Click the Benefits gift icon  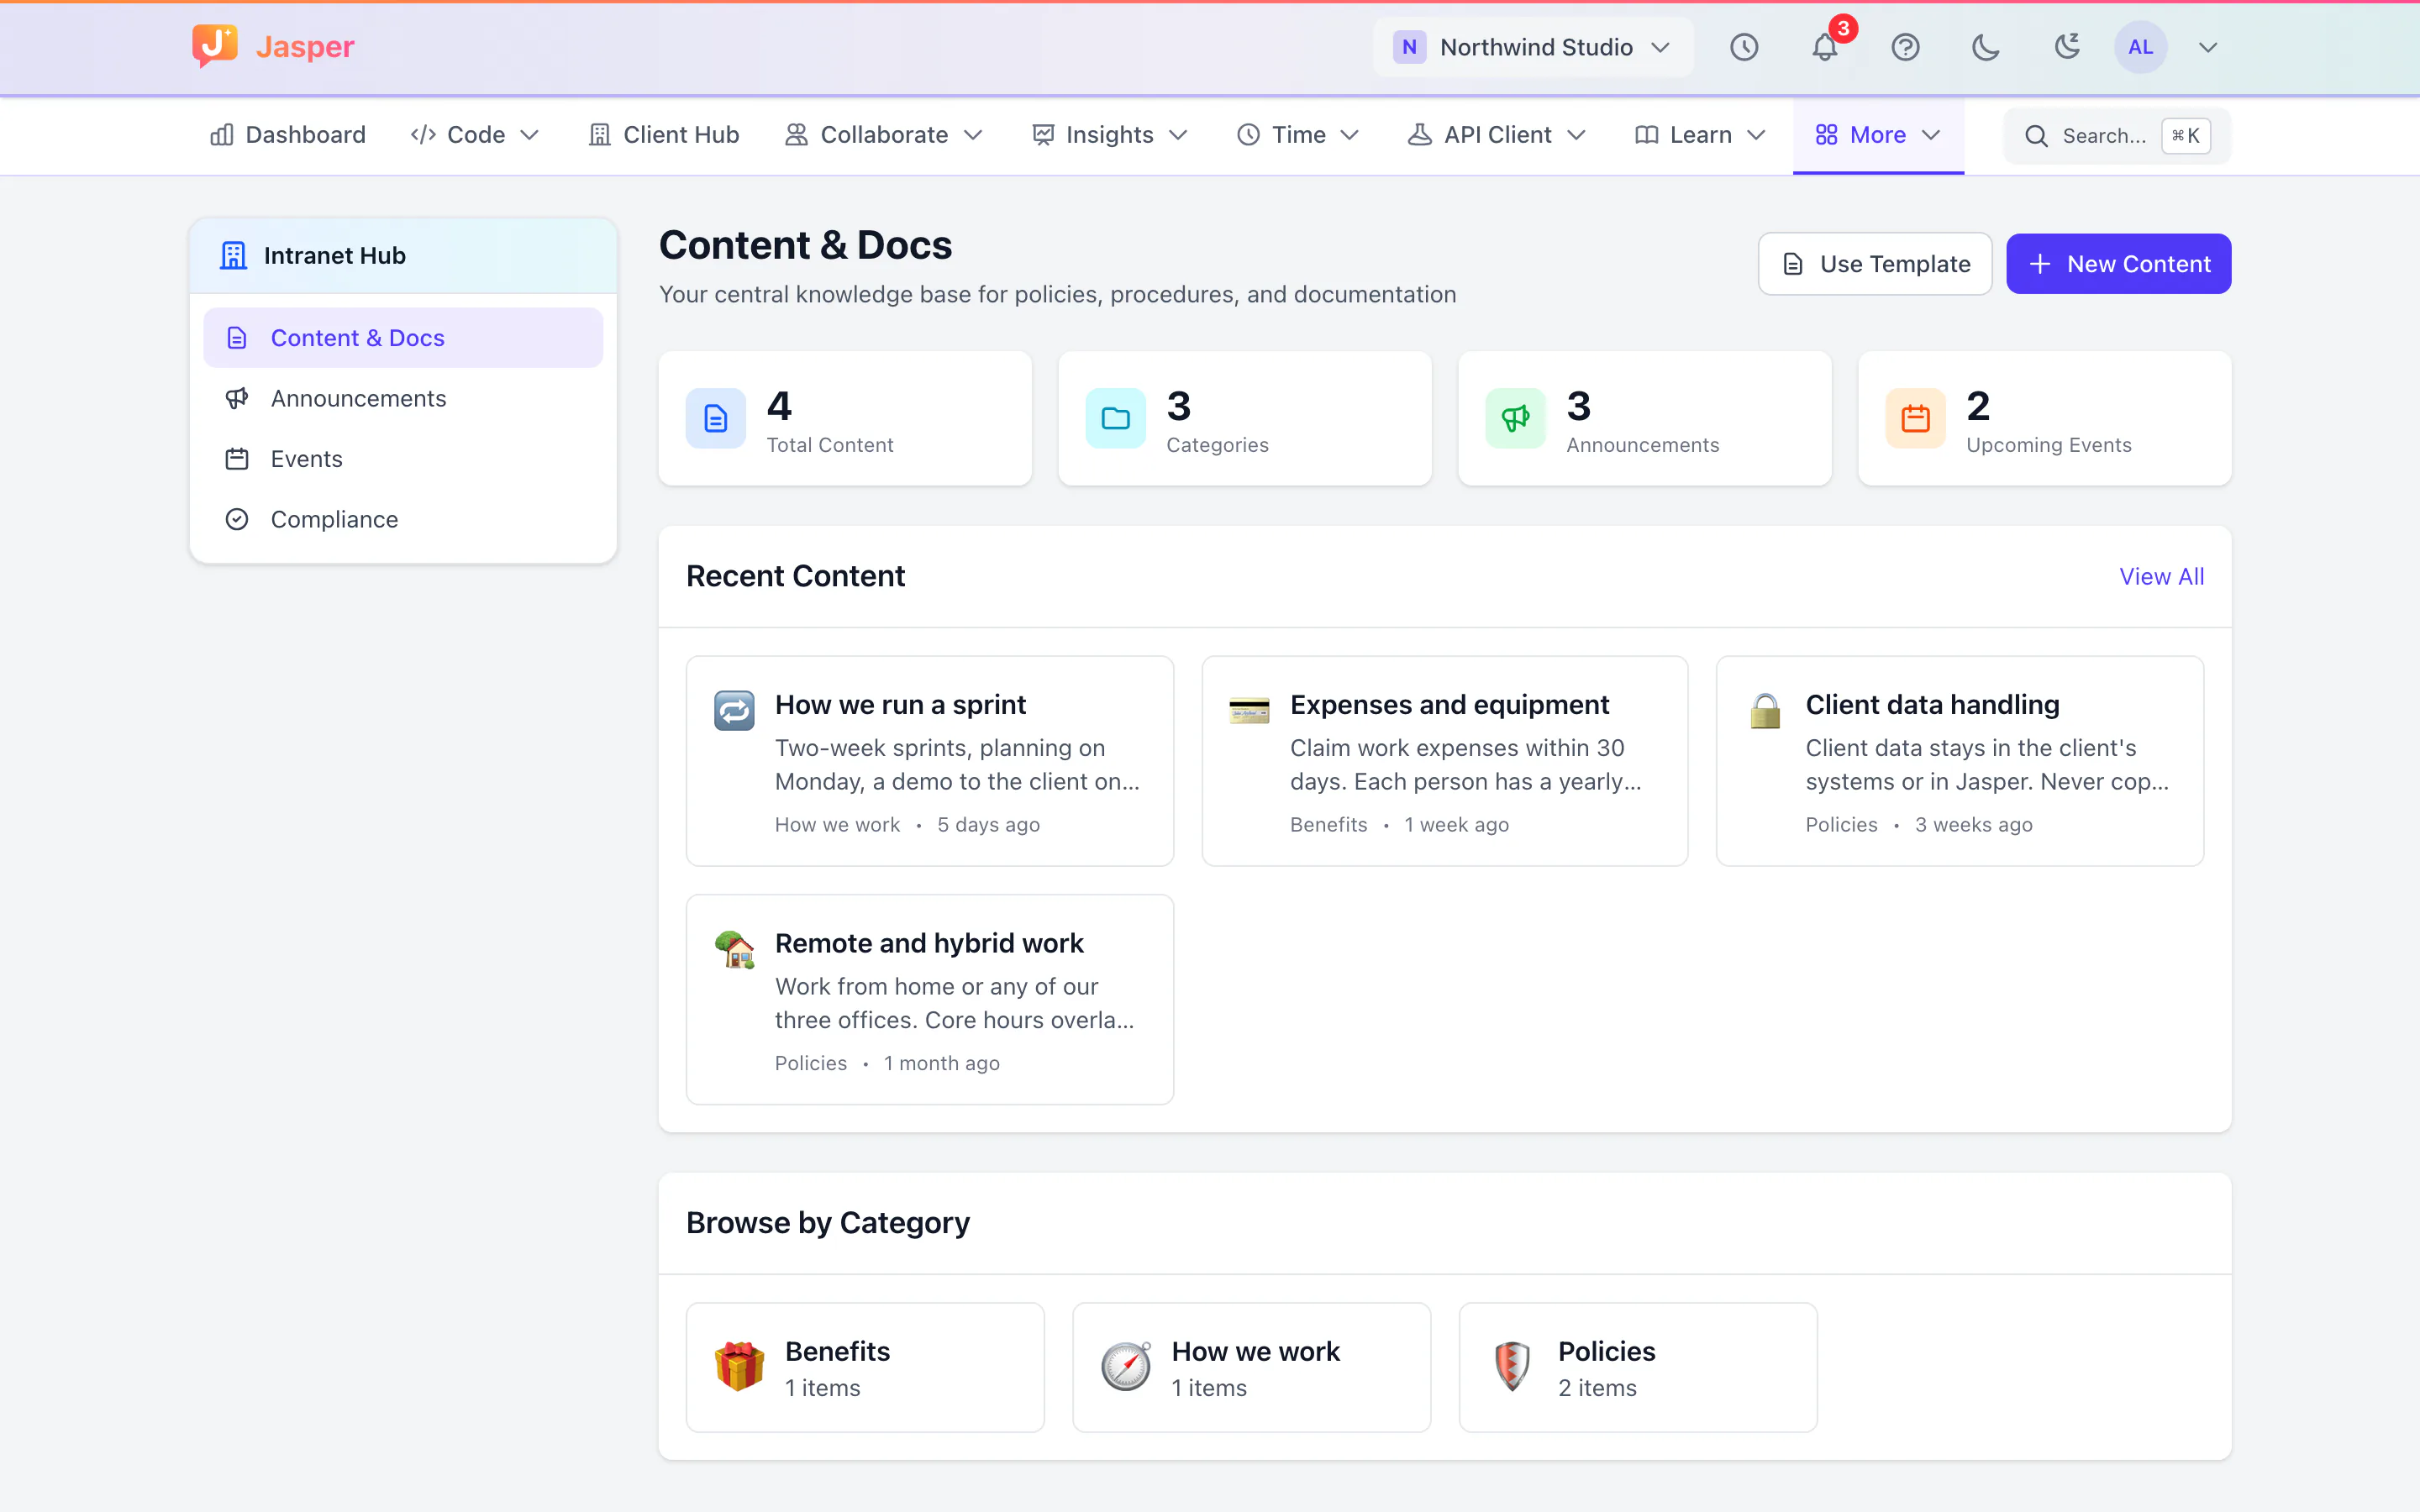click(739, 1367)
